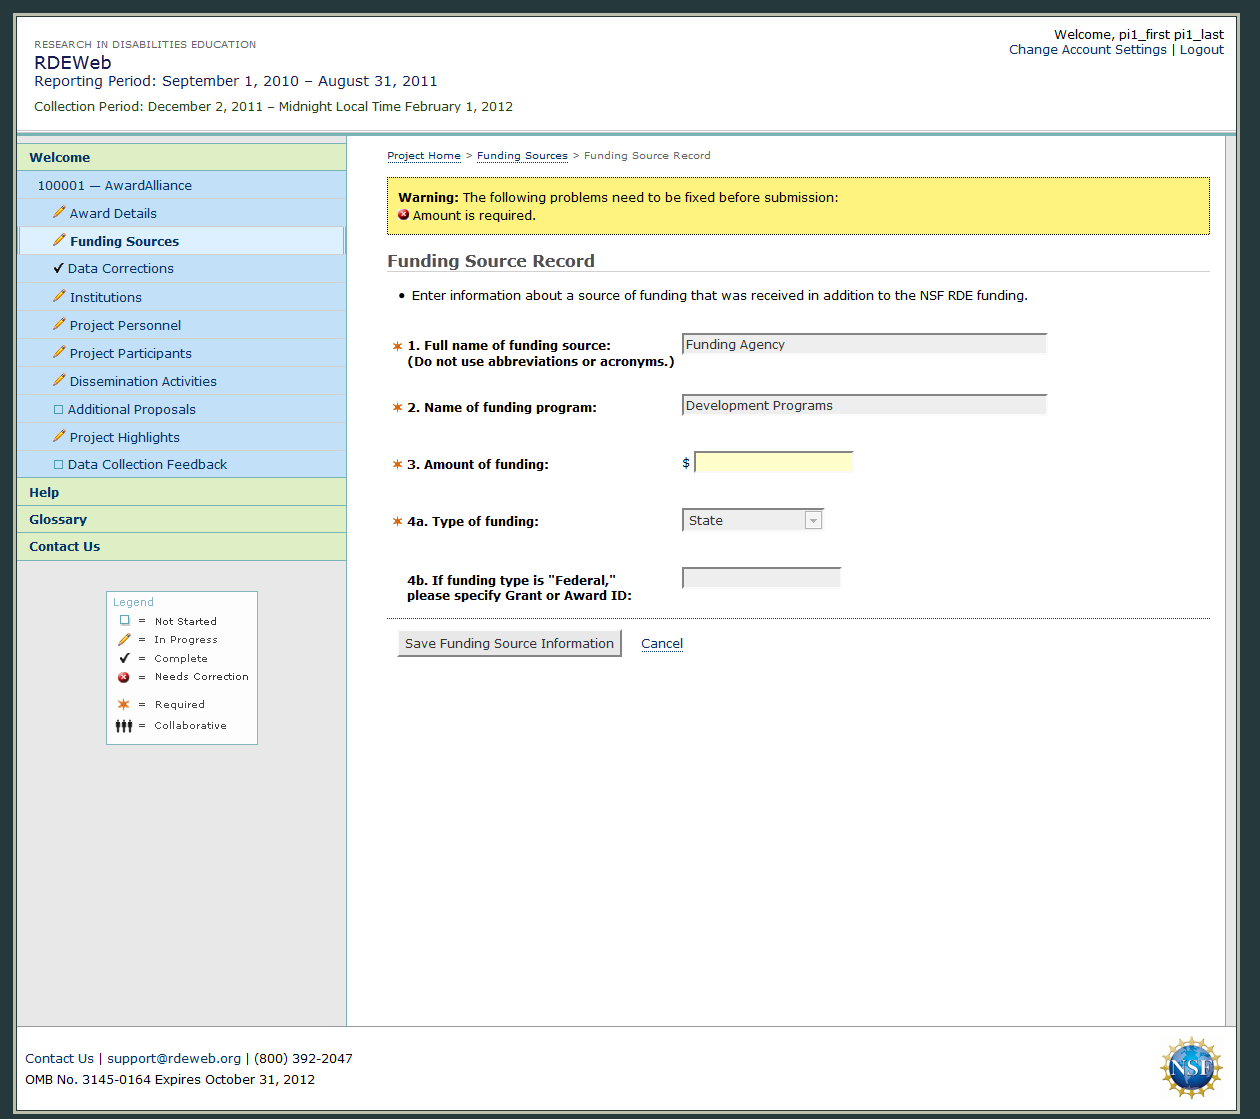Screen dimensions: 1260x1119
Task: Click the pencil icon beside Award Details
Action: click(x=59, y=212)
